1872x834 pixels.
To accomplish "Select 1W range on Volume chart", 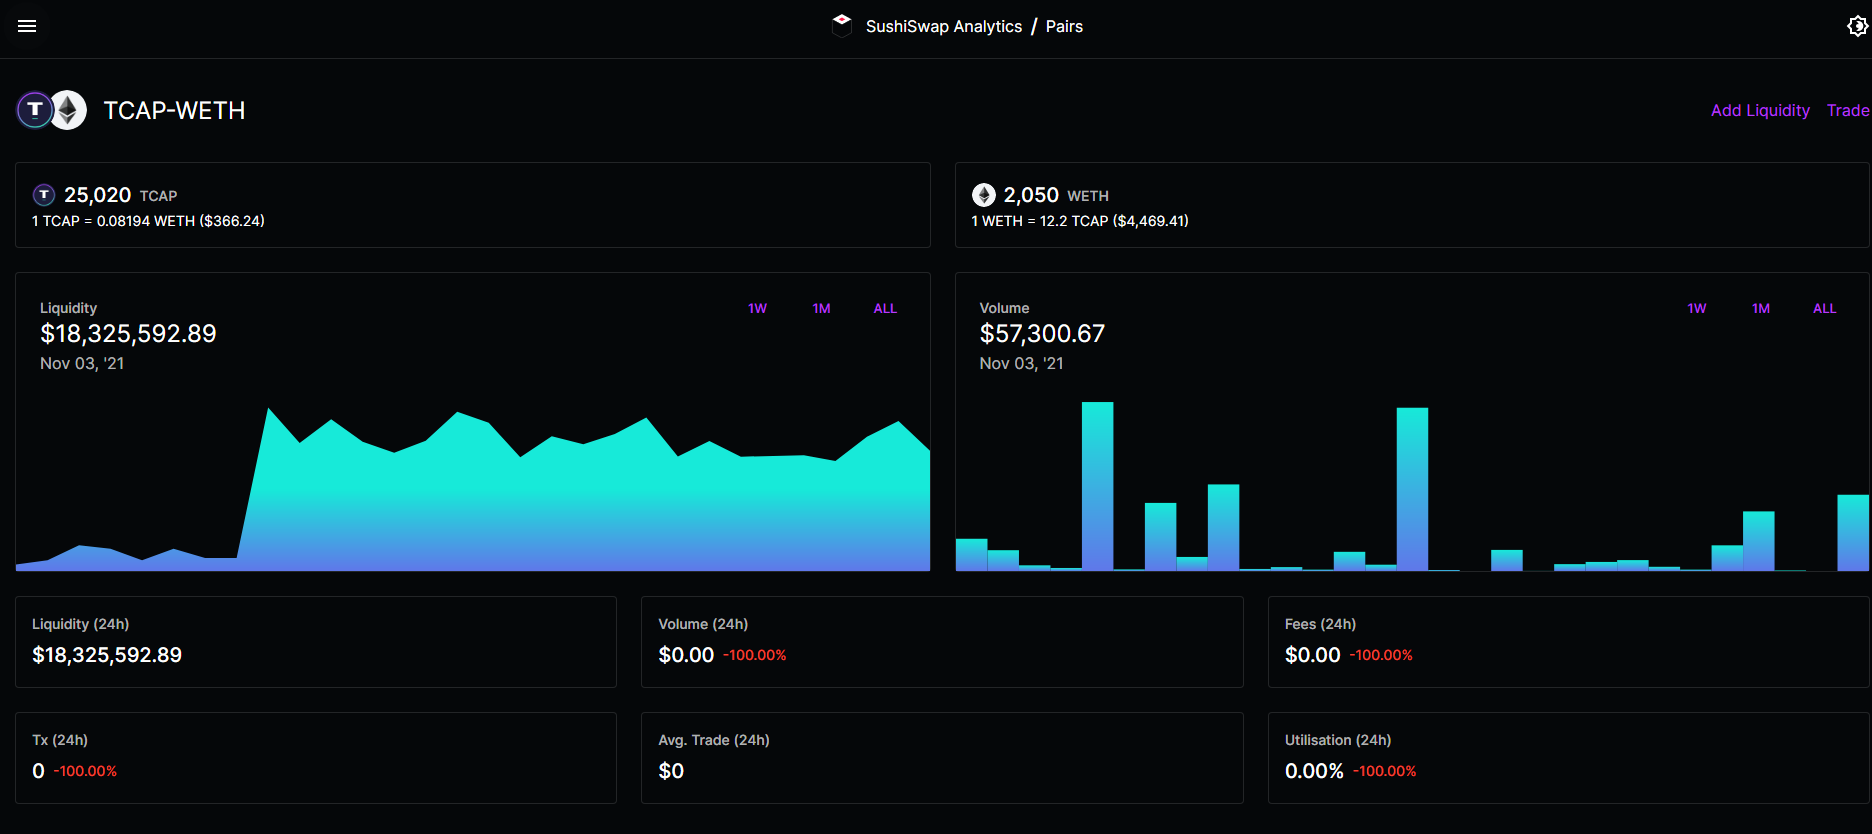I will click(1697, 309).
